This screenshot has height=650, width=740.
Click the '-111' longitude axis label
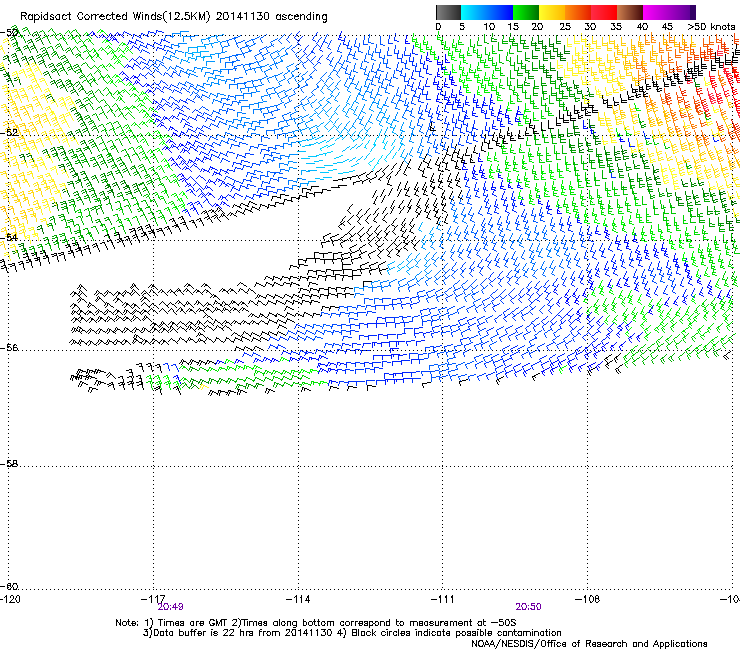(x=443, y=599)
